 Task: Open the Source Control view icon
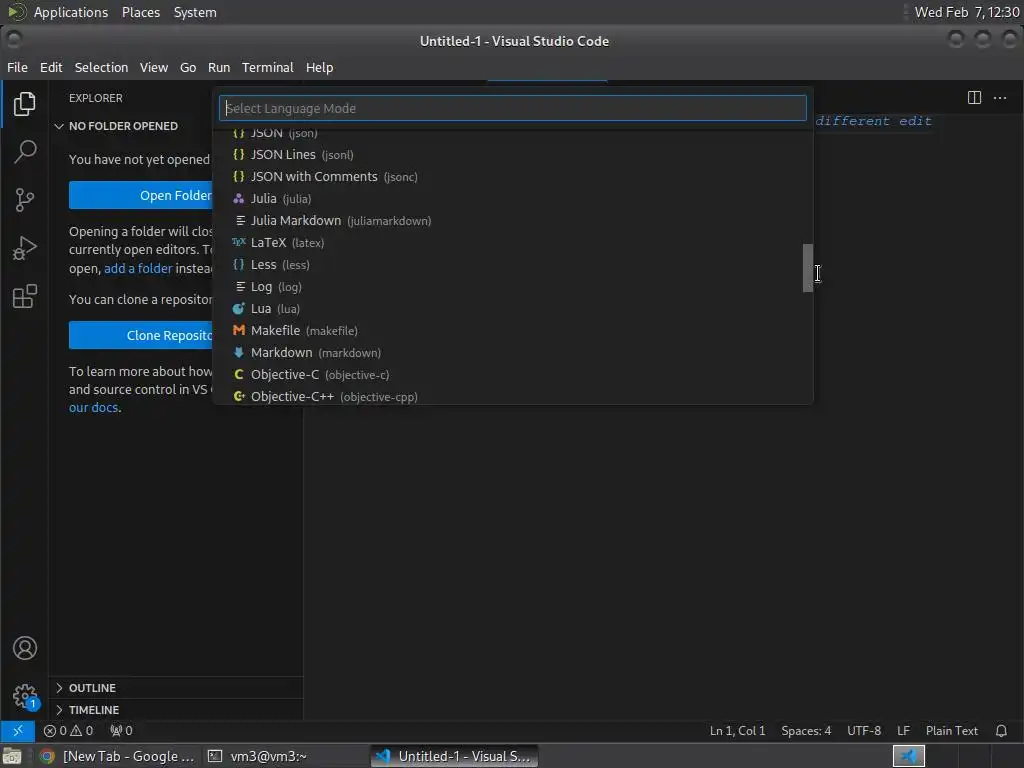coord(24,200)
